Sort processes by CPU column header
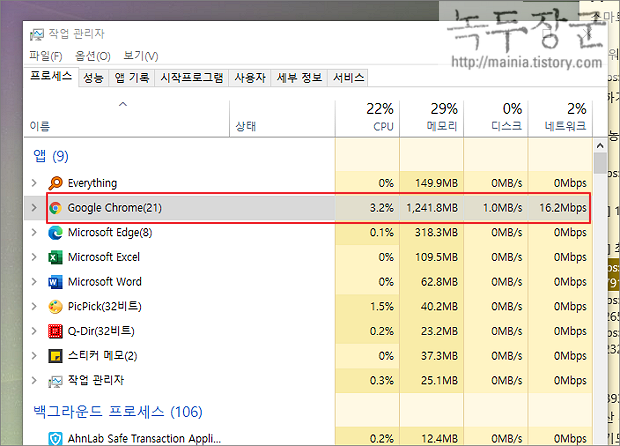 point(367,119)
